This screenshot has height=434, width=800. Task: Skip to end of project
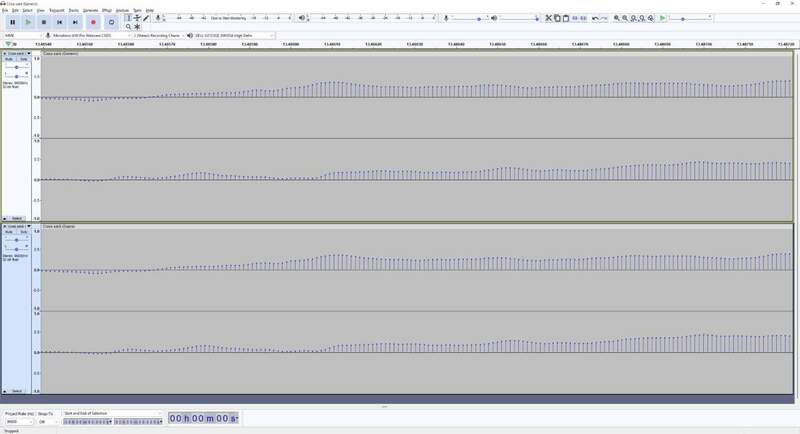click(x=75, y=22)
